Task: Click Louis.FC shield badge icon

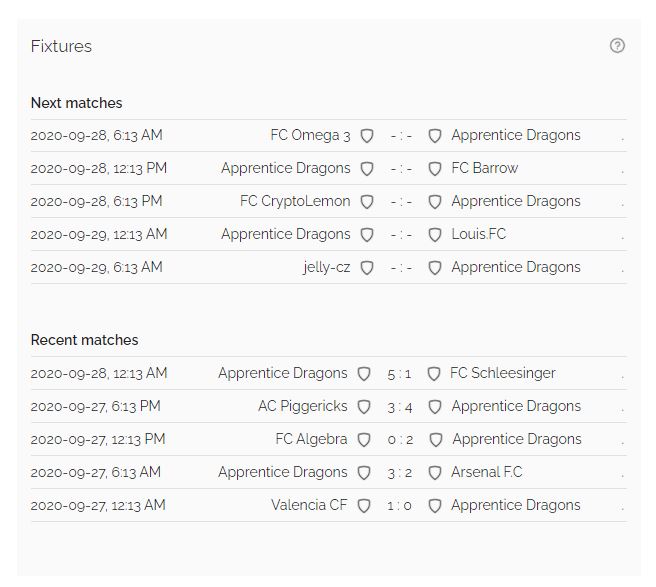Action: pos(435,235)
